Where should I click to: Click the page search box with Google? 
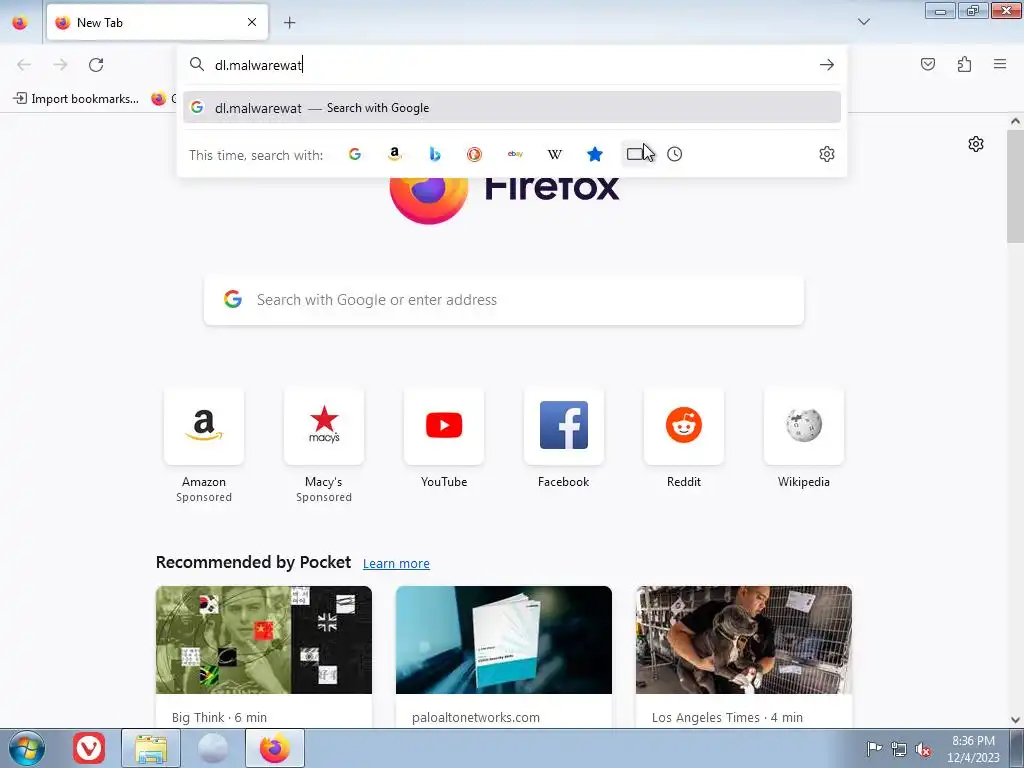[504, 300]
